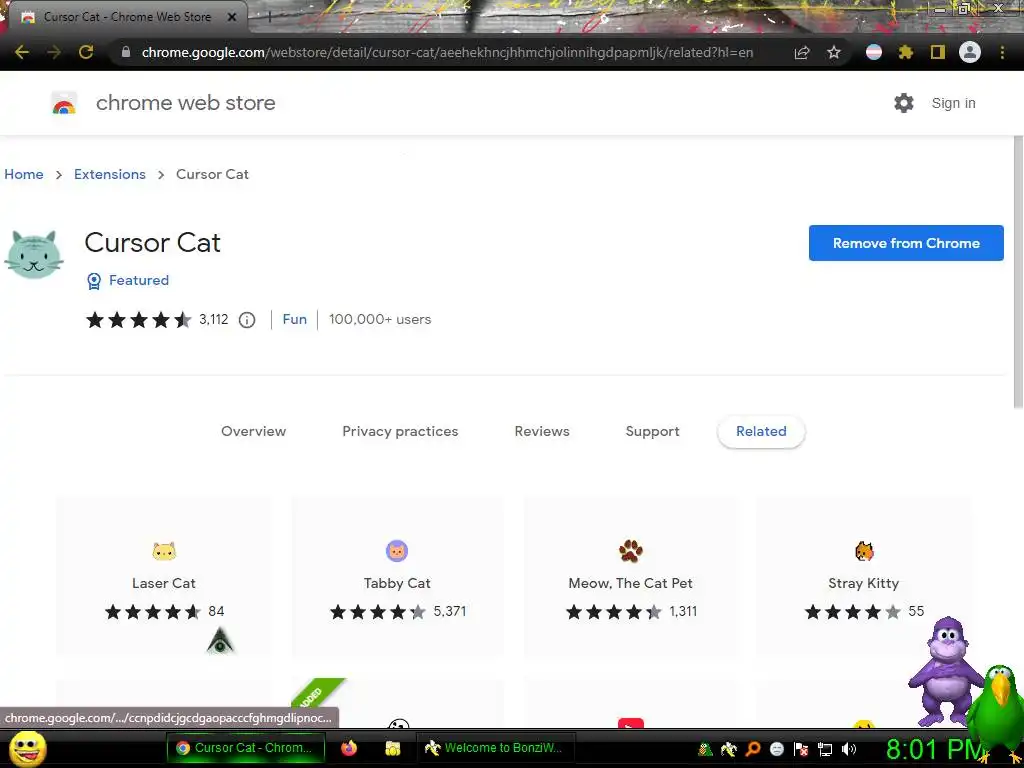Toggle the Chrome side panel
The image size is (1024, 768).
point(938,52)
